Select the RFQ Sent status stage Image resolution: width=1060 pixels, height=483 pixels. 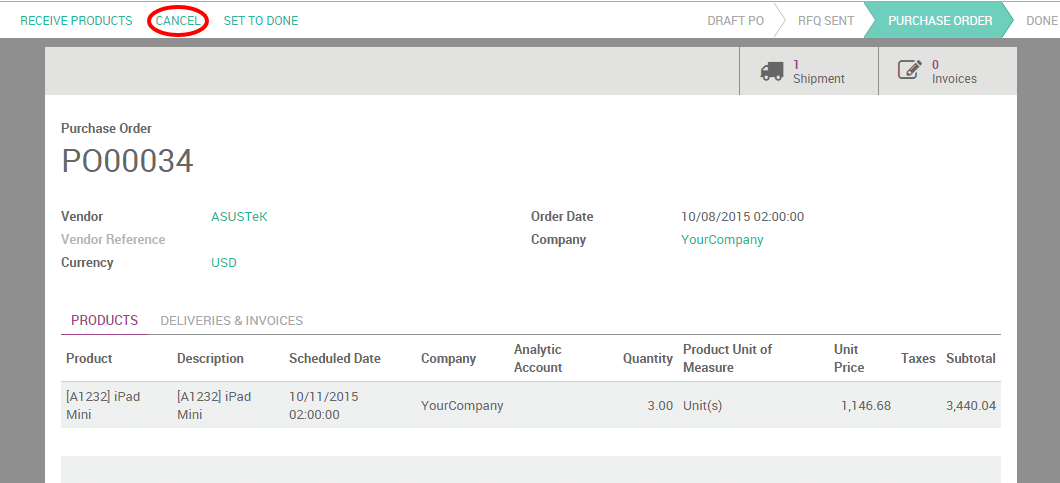click(x=823, y=21)
